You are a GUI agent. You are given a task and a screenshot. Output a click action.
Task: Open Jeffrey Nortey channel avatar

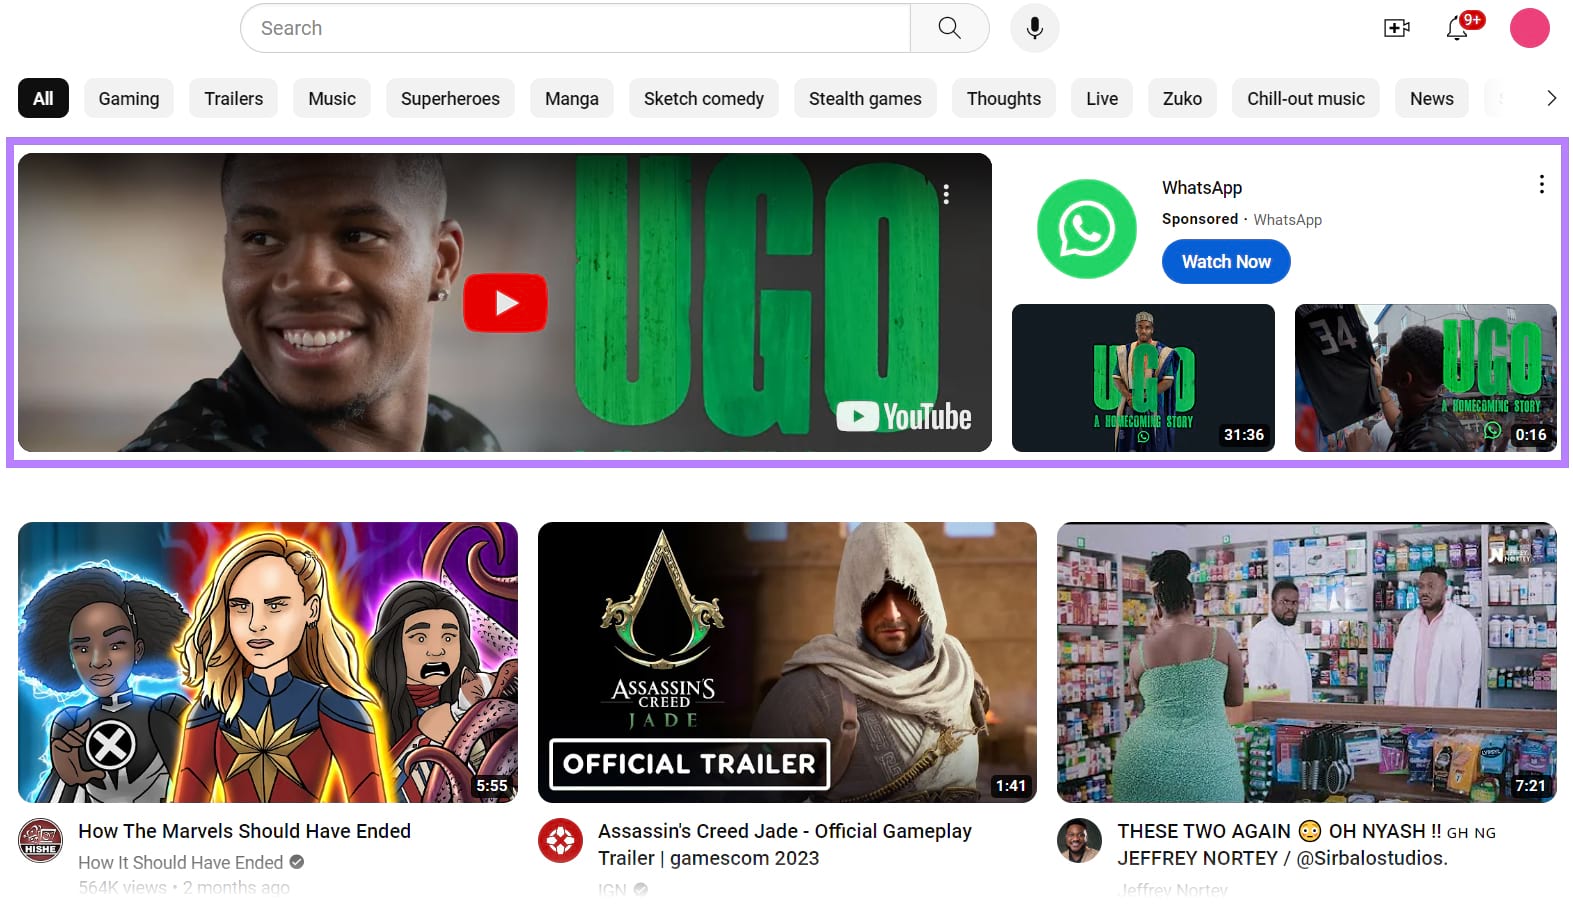click(x=1079, y=841)
